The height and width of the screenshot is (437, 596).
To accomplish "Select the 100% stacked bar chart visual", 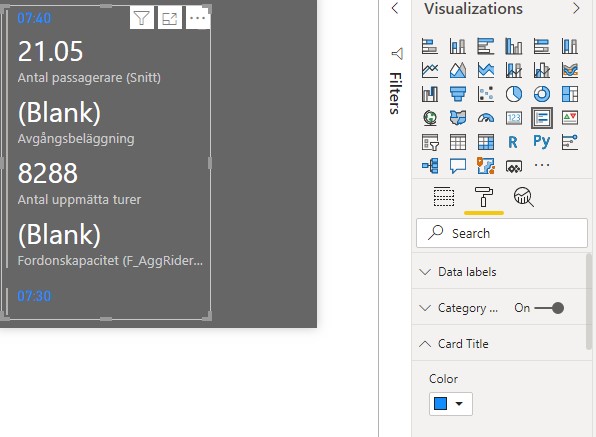I will coord(542,47).
